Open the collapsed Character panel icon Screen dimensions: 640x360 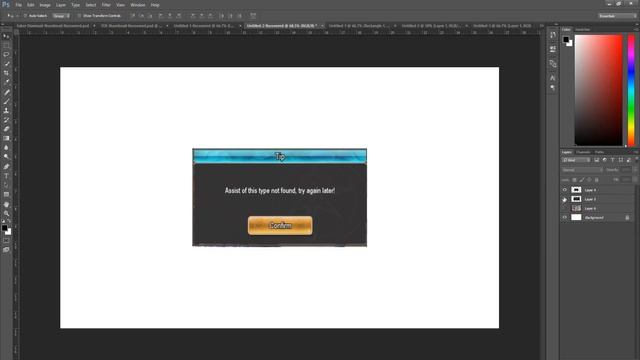click(x=553, y=78)
